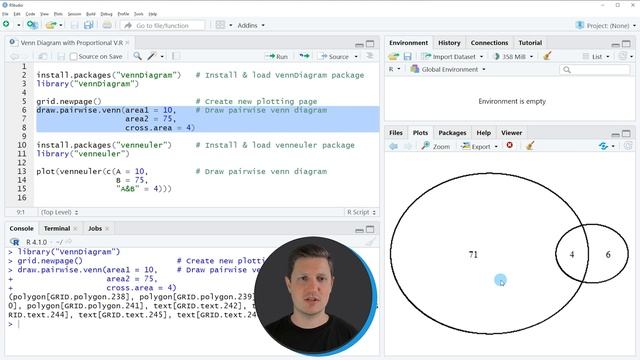Close the Terminal tab
640x360 pixels.
(x=75, y=229)
